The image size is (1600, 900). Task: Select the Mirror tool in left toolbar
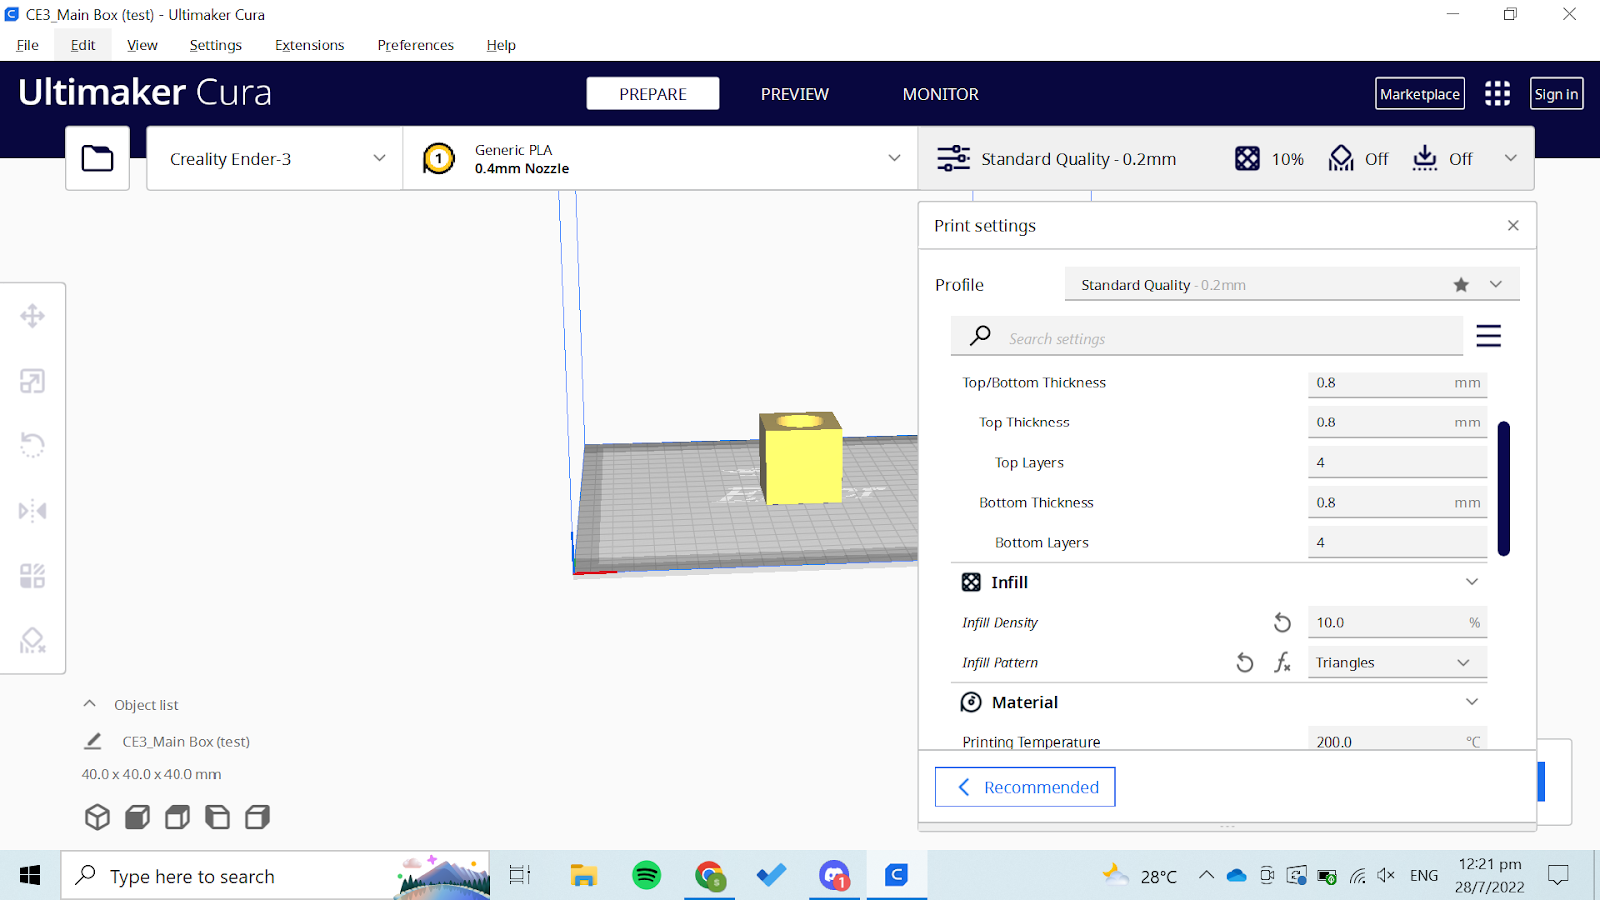(x=32, y=511)
